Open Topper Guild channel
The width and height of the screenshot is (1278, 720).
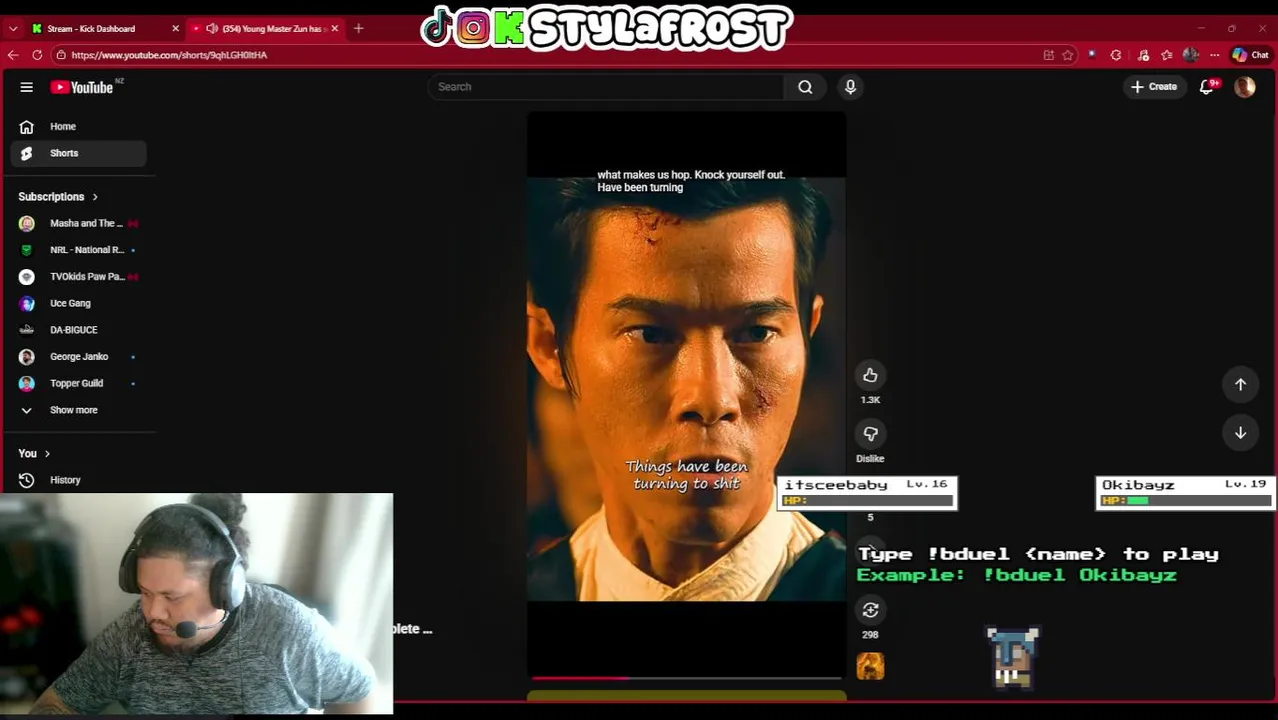[x=78, y=383]
